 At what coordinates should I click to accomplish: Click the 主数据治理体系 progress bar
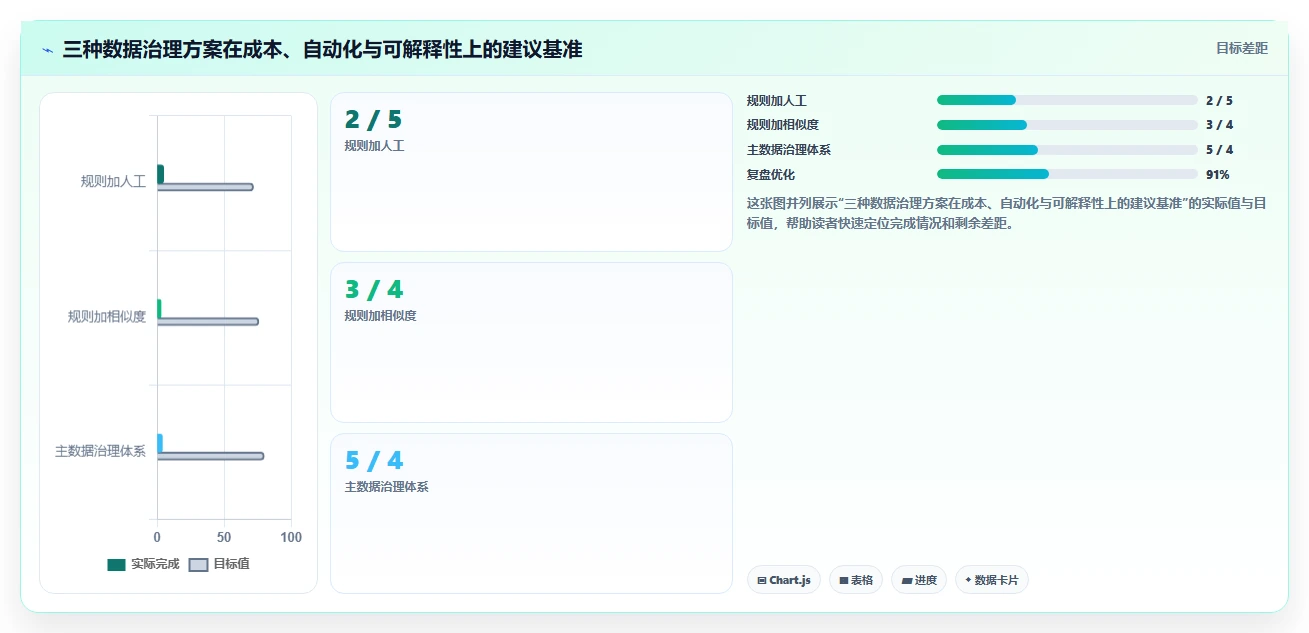pos(1067,150)
